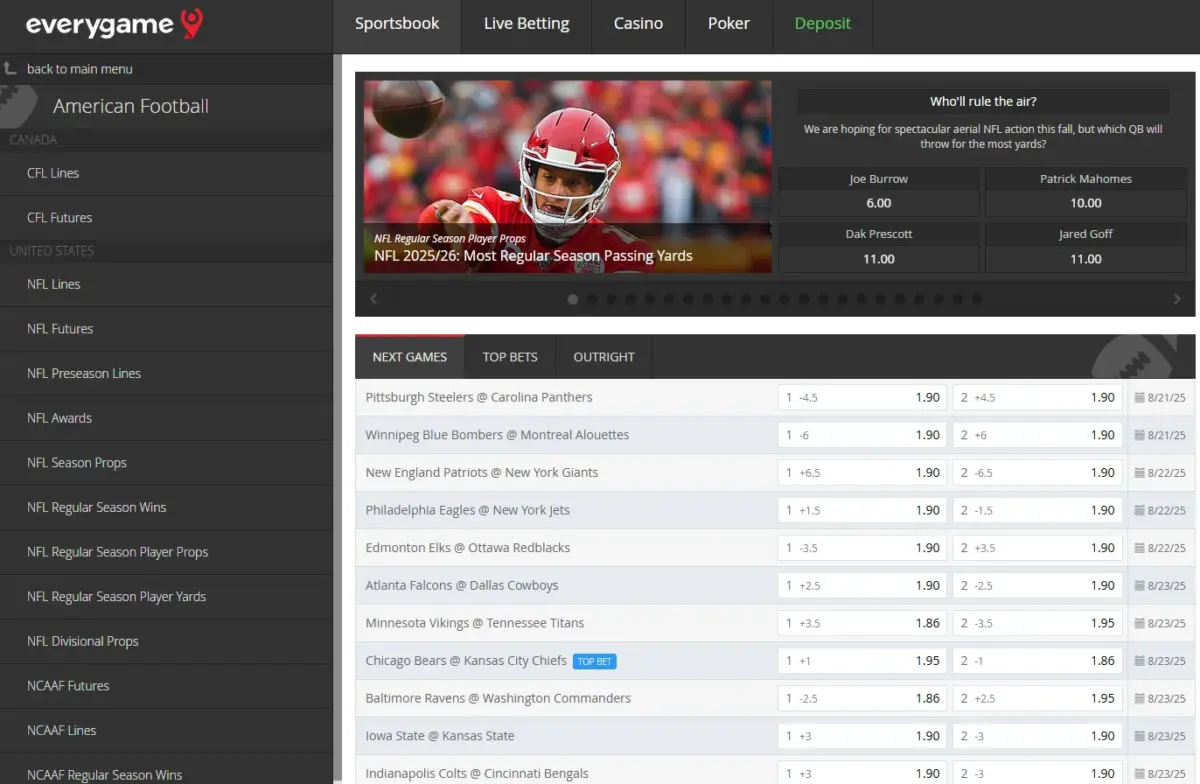
Task: Open NFL Regular Season Player Yards
Action: point(166,597)
